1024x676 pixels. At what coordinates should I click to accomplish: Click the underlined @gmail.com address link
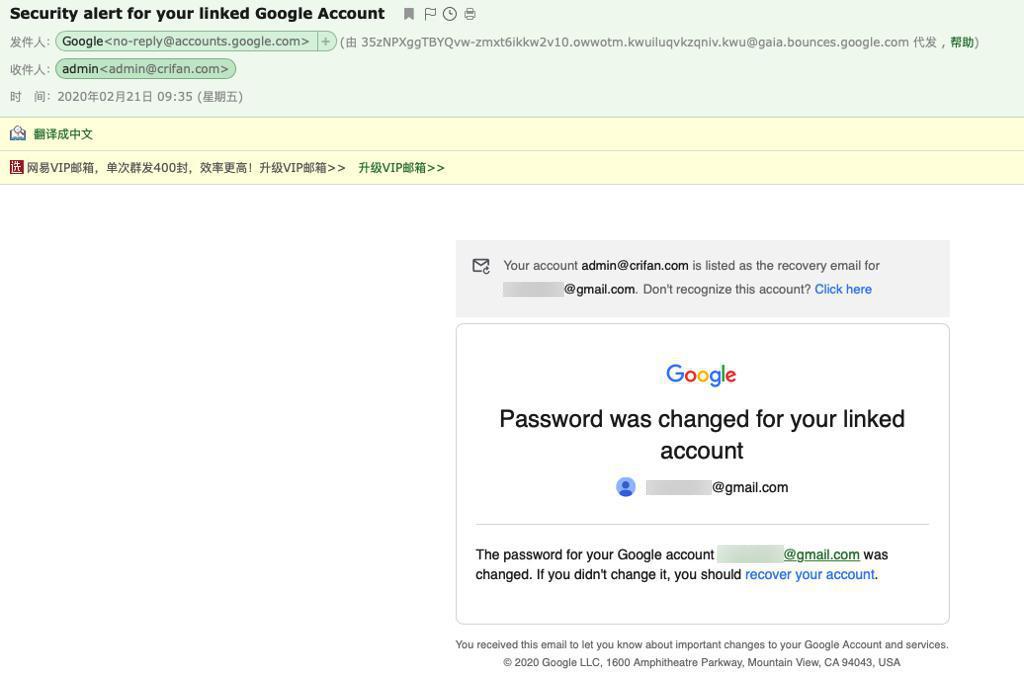[x=821, y=554]
